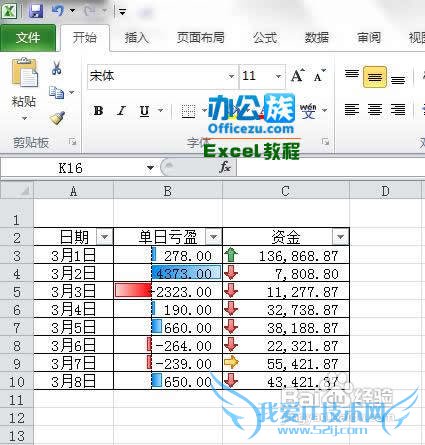Toggle italic formatting

coord(122,110)
